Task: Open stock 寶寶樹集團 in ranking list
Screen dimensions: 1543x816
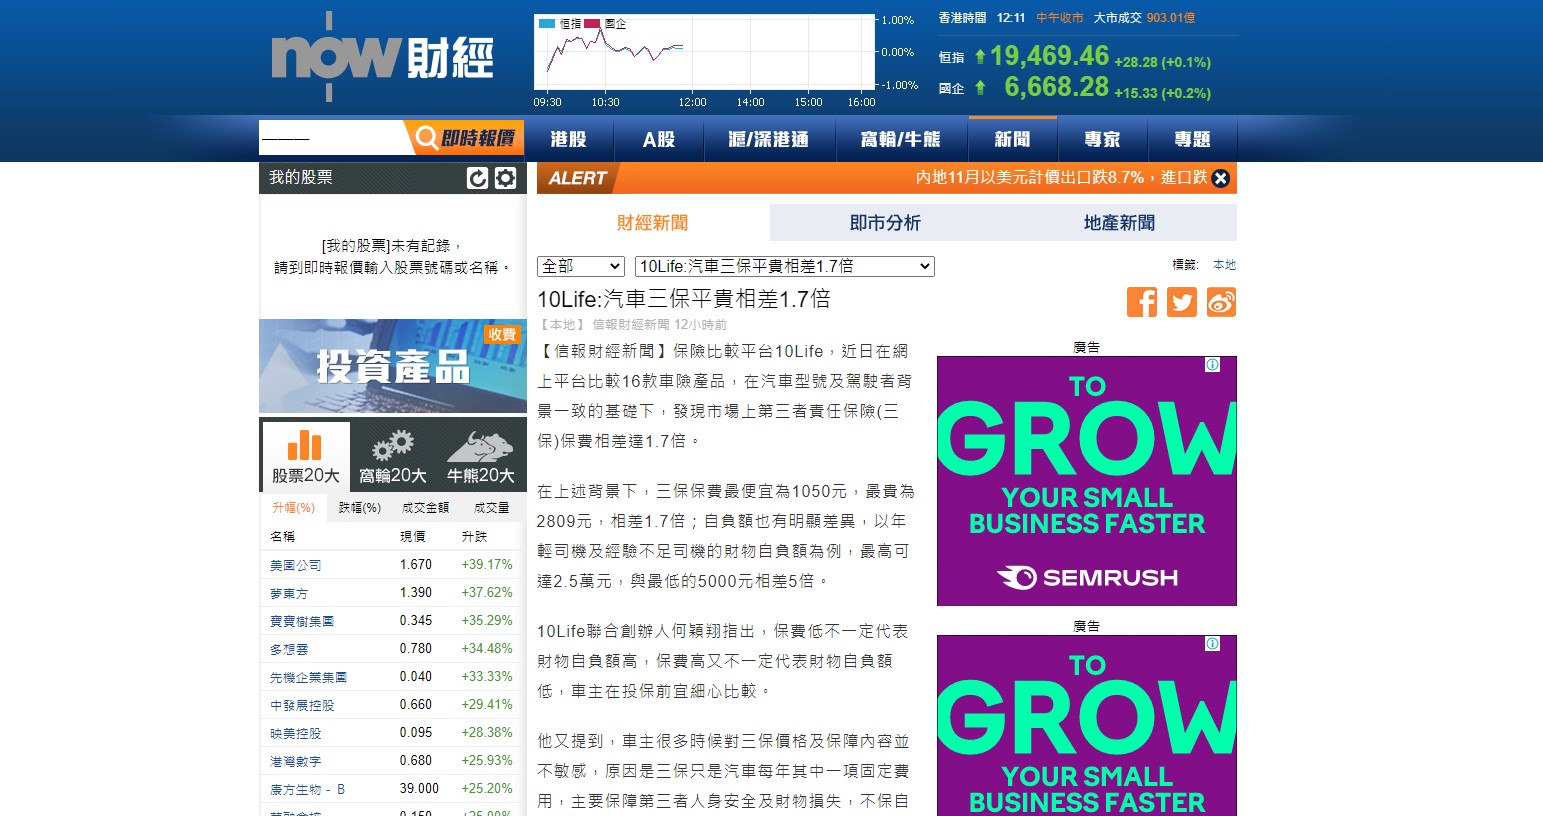Action: tap(302, 621)
